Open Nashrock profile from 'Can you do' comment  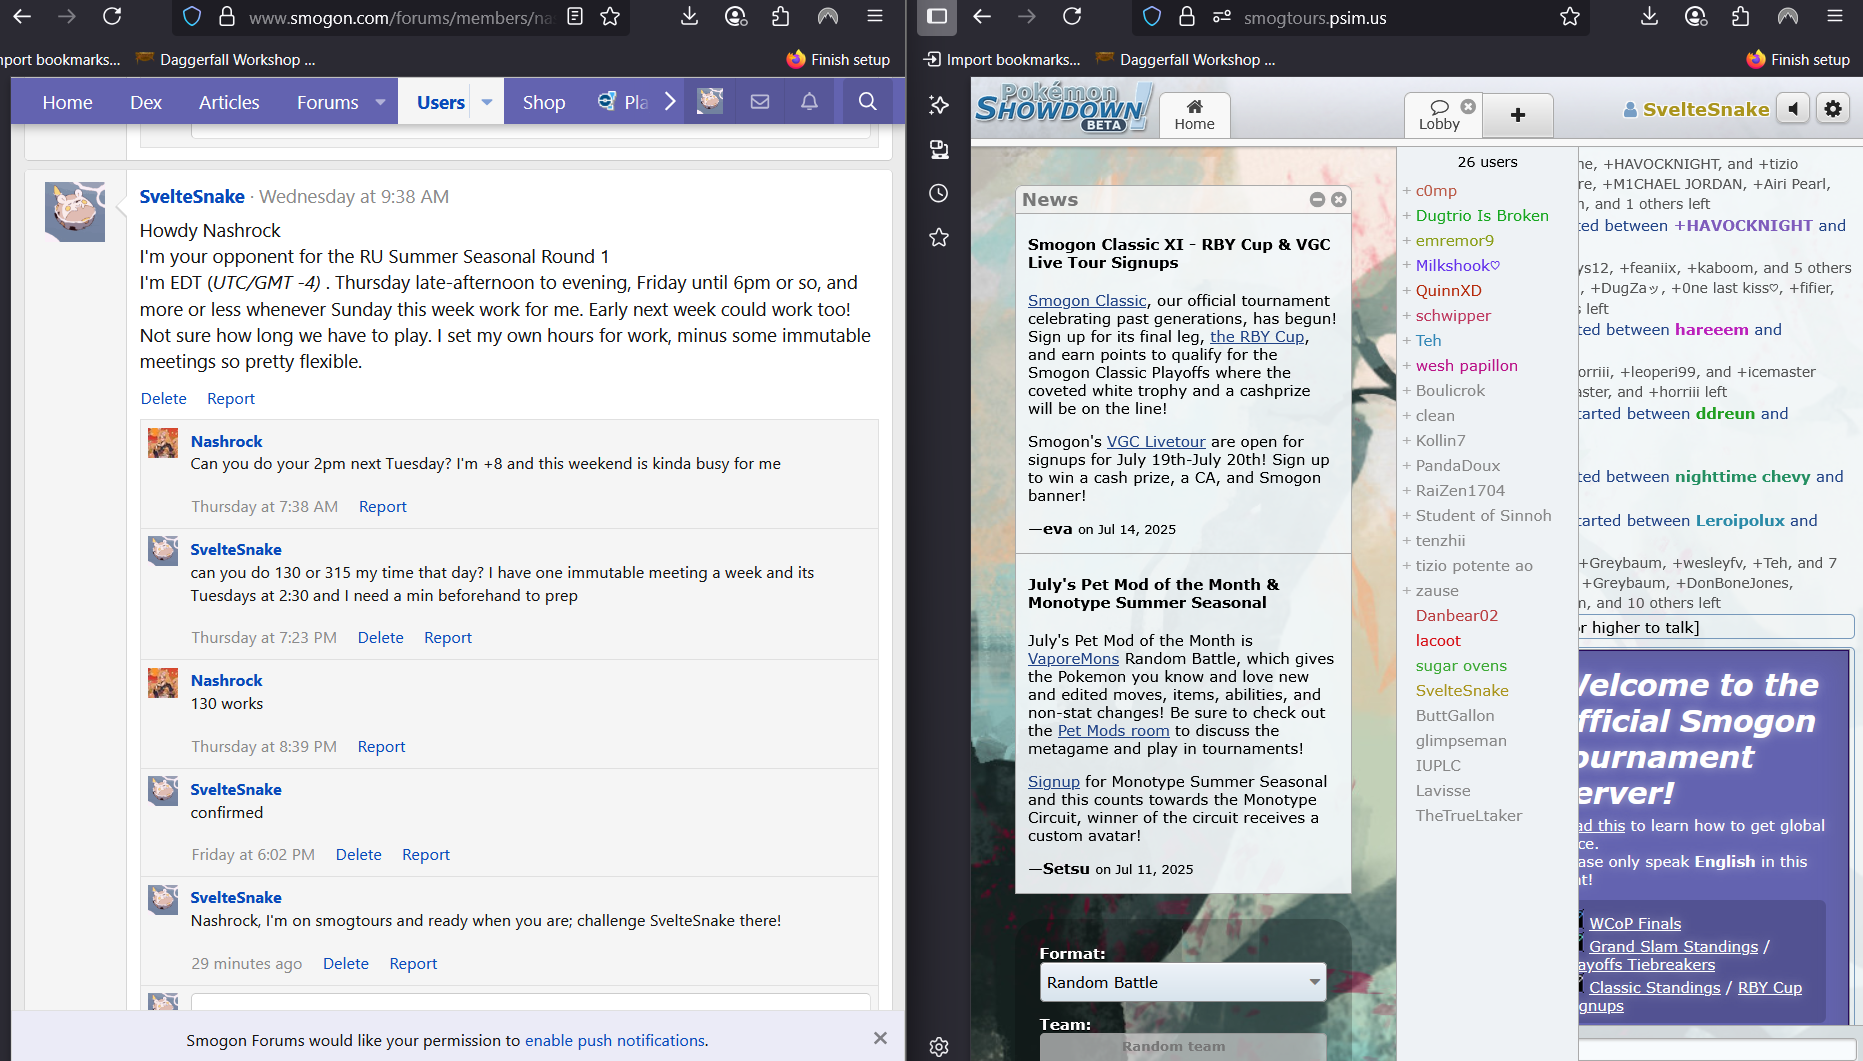coord(226,441)
